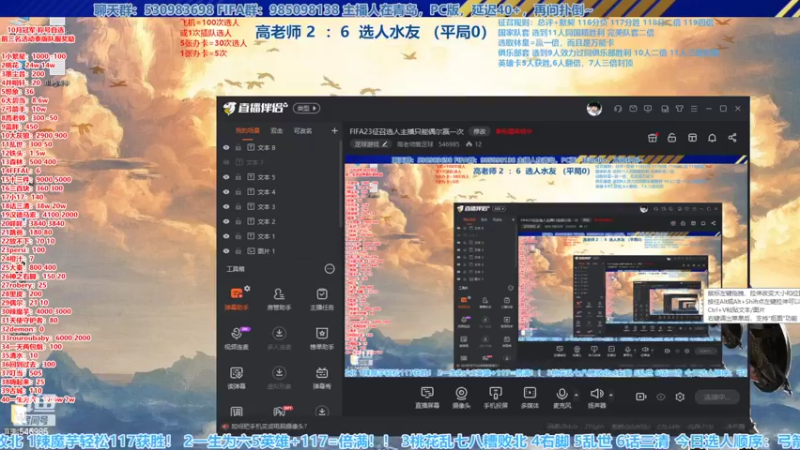This screenshot has width=800, height=450.
Task: Mute the microphone
Action: pyautogui.click(x=562, y=397)
